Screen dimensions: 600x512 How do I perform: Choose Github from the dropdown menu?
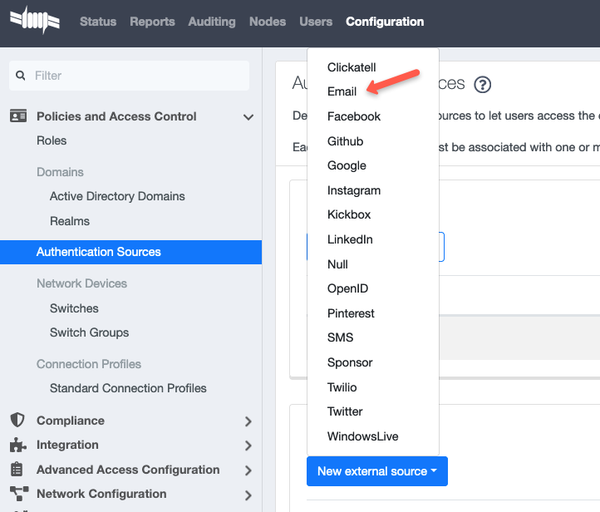[345, 141]
